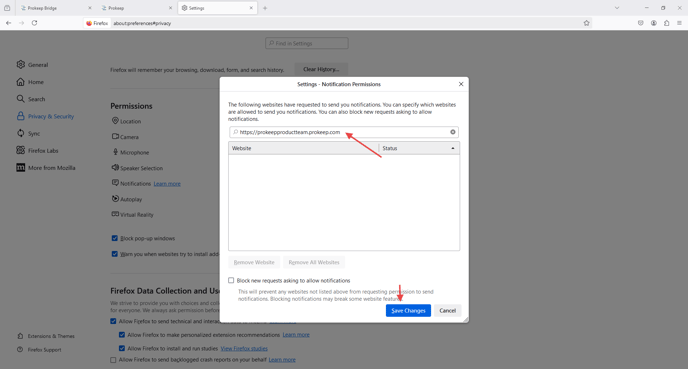Open the Search settings category
The width and height of the screenshot is (688, 369).
(x=31, y=99)
